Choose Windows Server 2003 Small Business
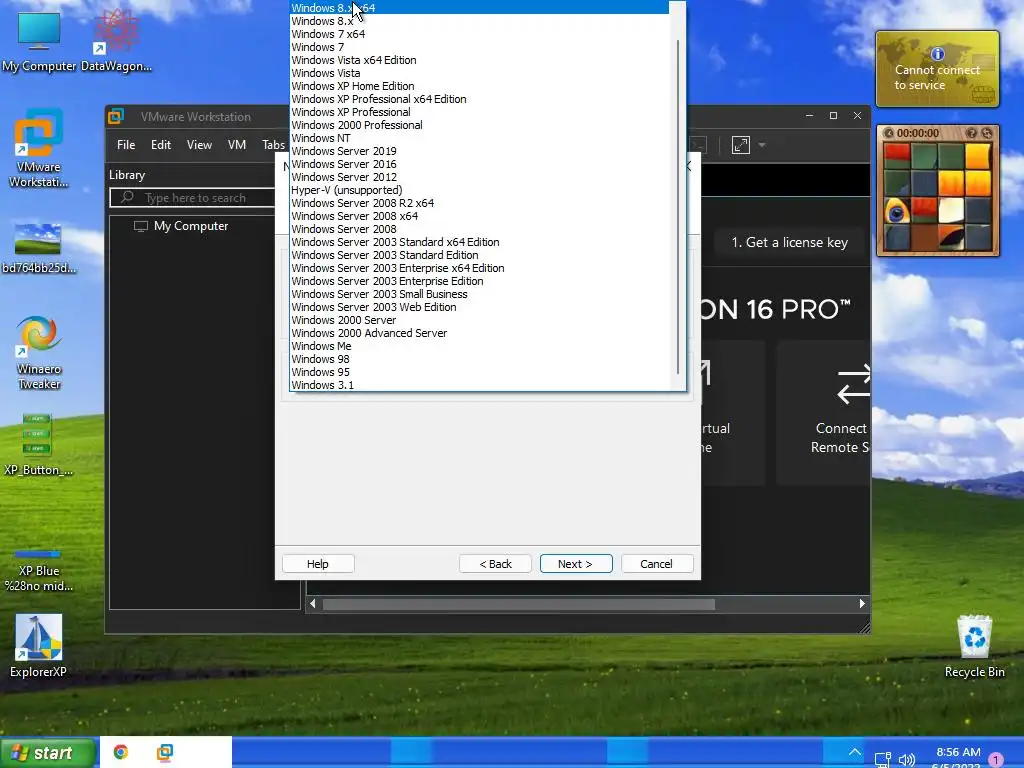1024x768 pixels. (479, 294)
